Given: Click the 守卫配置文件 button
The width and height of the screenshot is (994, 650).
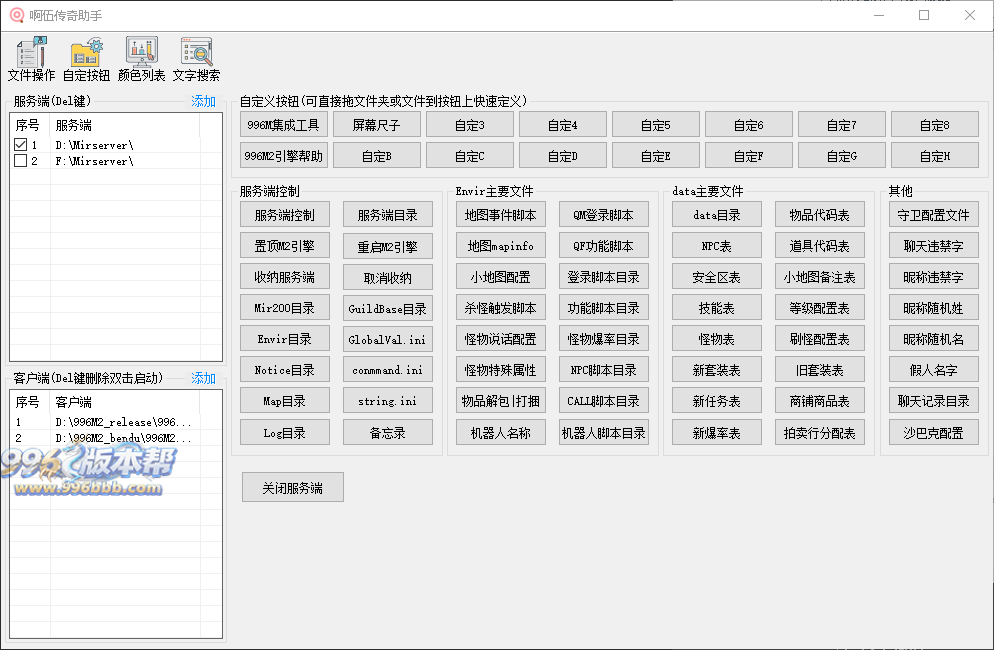Looking at the screenshot, I should tap(933, 215).
